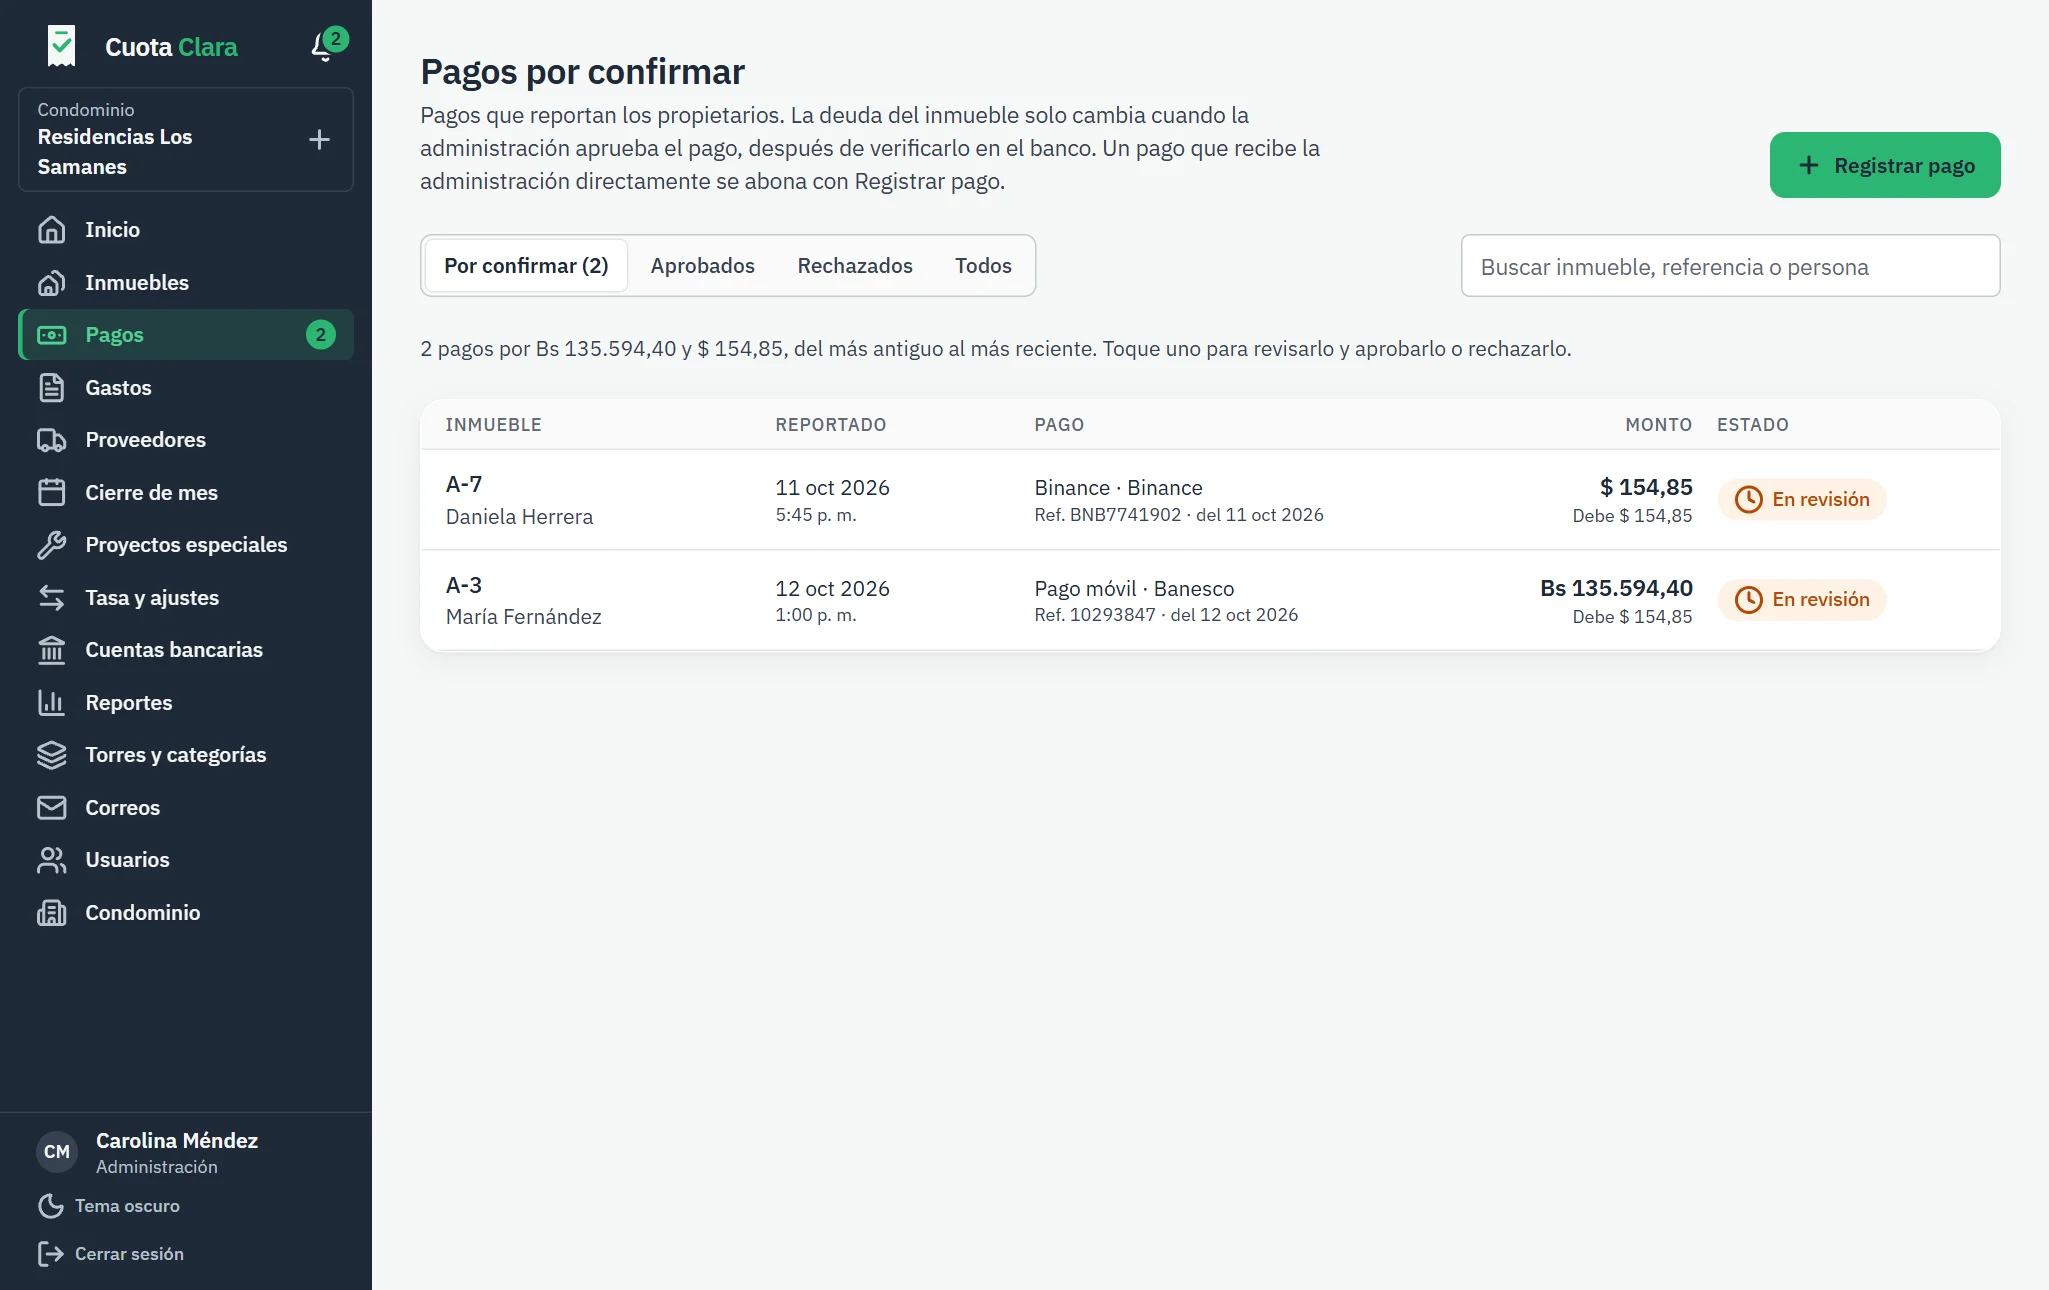This screenshot has height=1290, width=2049.
Task: Open Cierre de mes calendar icon
Action: point(52,493)
